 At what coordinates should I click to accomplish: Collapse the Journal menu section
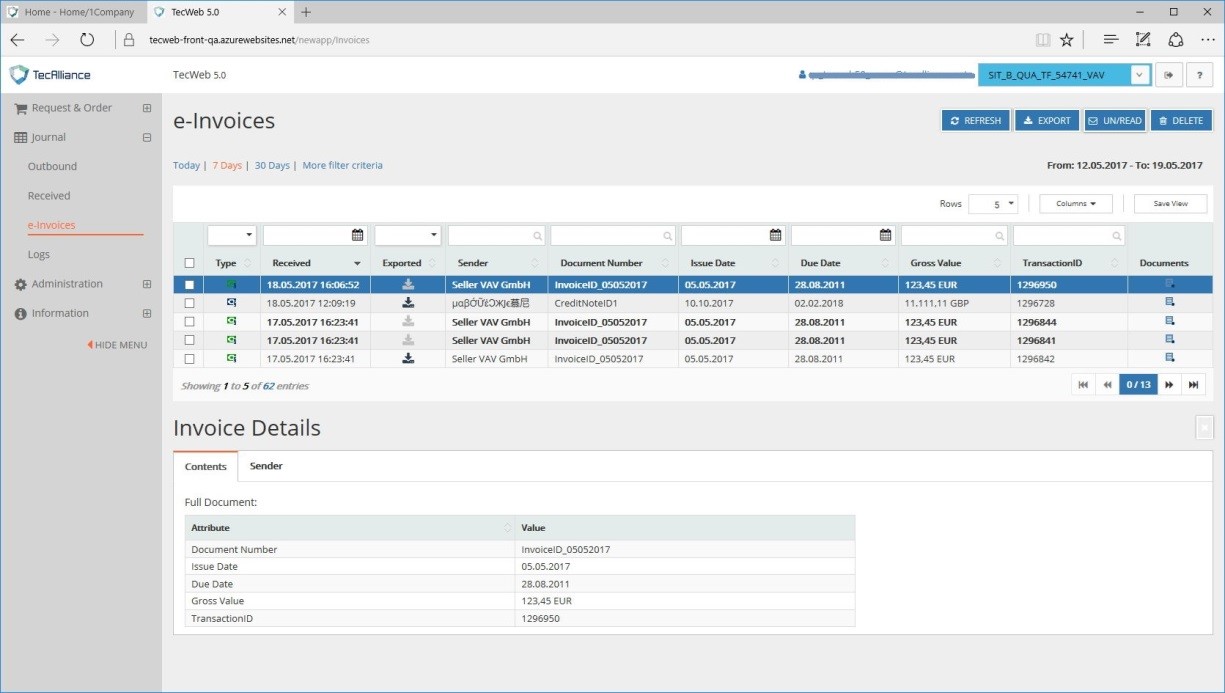tap(147, 138)
